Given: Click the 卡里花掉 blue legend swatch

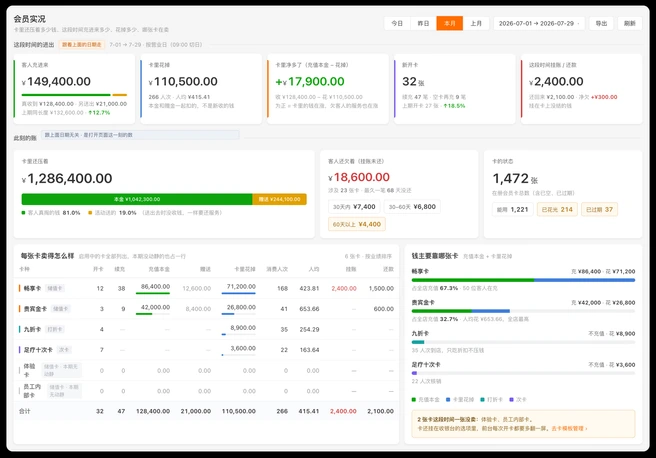Looking at the screenshot, I should [448, 399].
